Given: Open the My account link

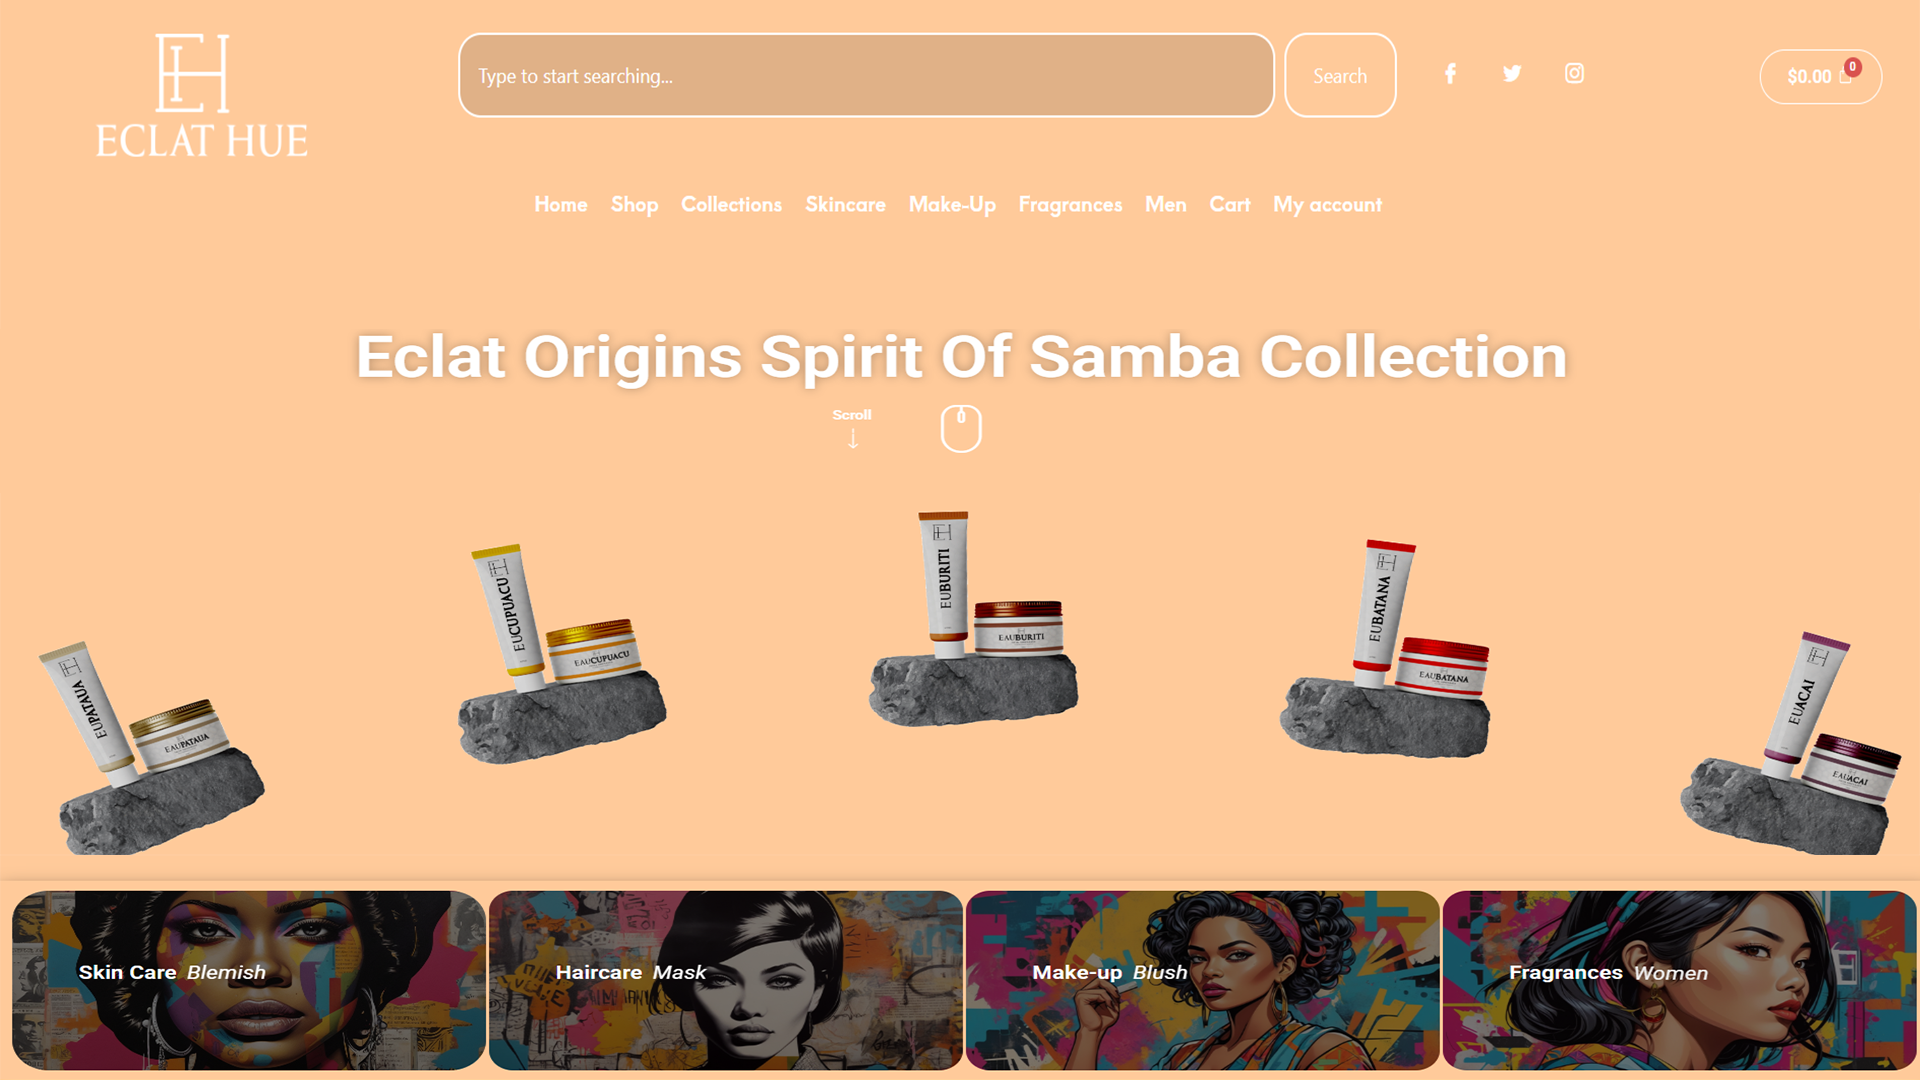Looking at the screenshot, I should (1327, 205).
